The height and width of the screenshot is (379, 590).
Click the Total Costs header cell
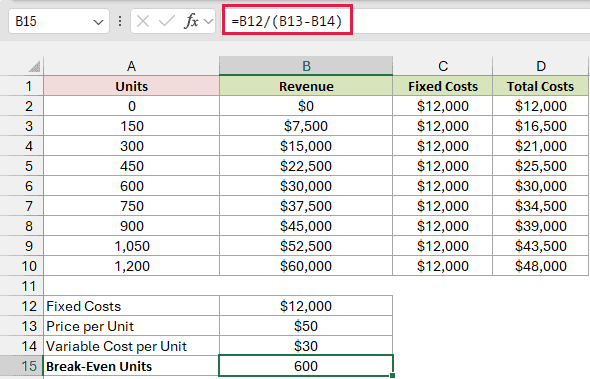540,86
